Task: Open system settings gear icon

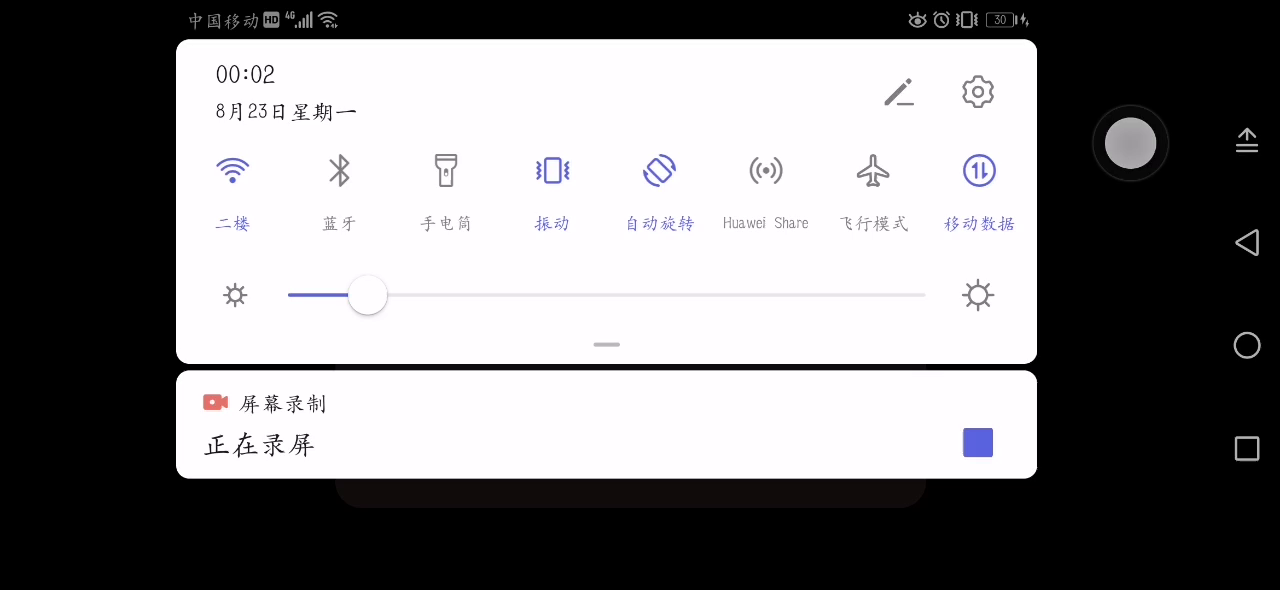Action: coord(978,92)
